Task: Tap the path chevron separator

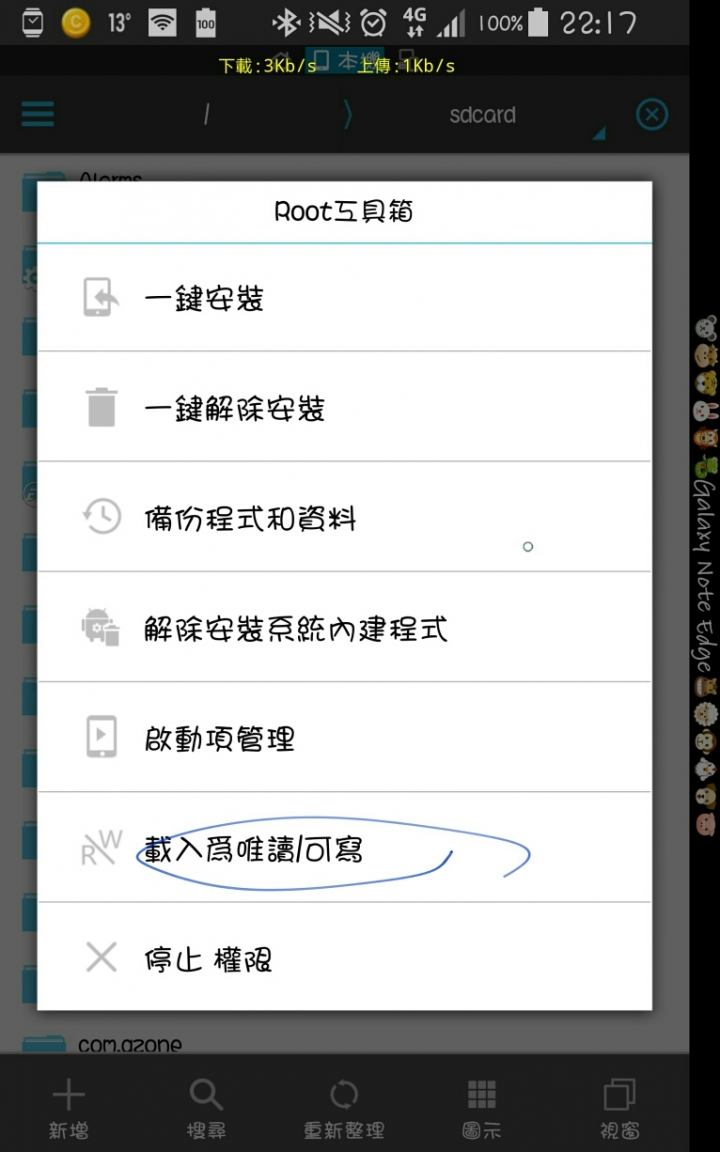Action: click(x=348, y=115)
